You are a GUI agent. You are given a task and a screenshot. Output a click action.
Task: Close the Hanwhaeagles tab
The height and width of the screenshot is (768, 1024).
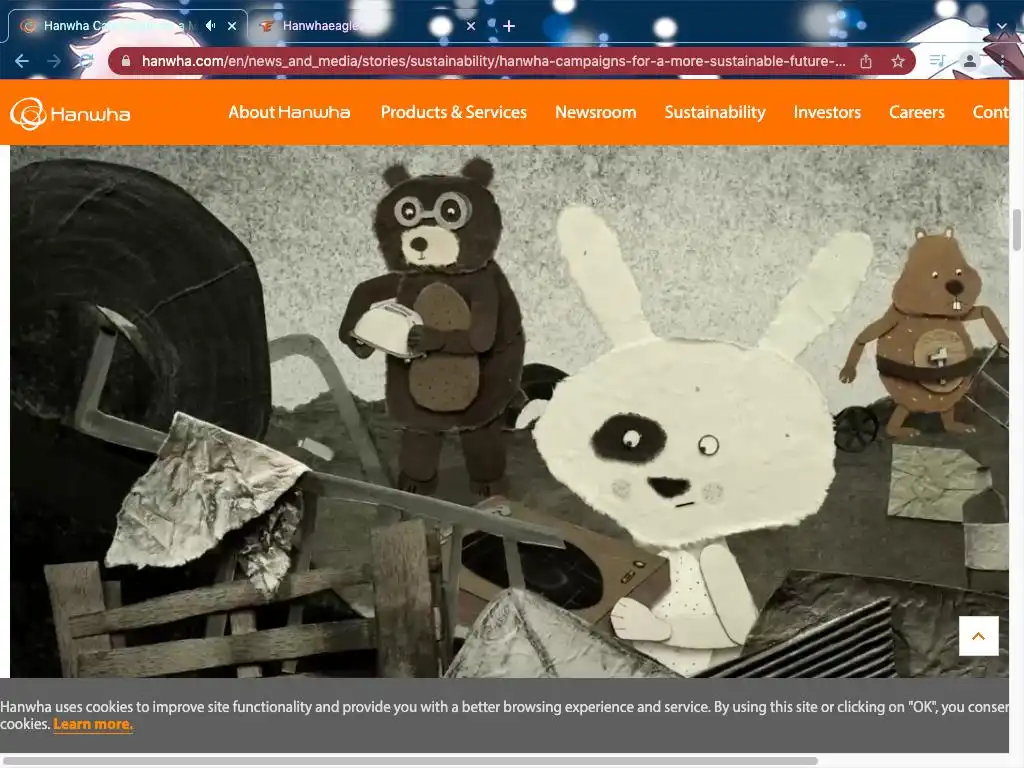pos(471,26)
